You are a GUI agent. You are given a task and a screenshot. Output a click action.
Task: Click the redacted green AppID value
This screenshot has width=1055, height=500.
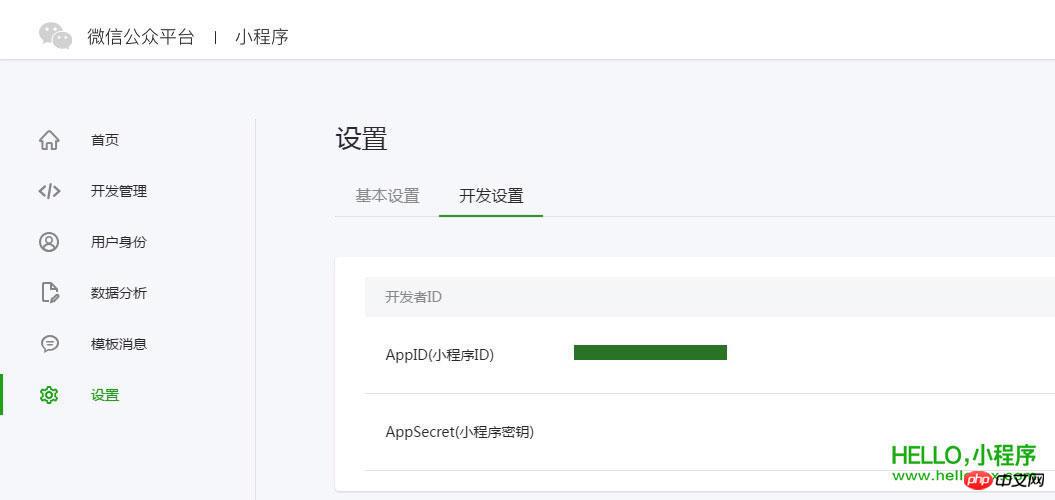point(650,352)
